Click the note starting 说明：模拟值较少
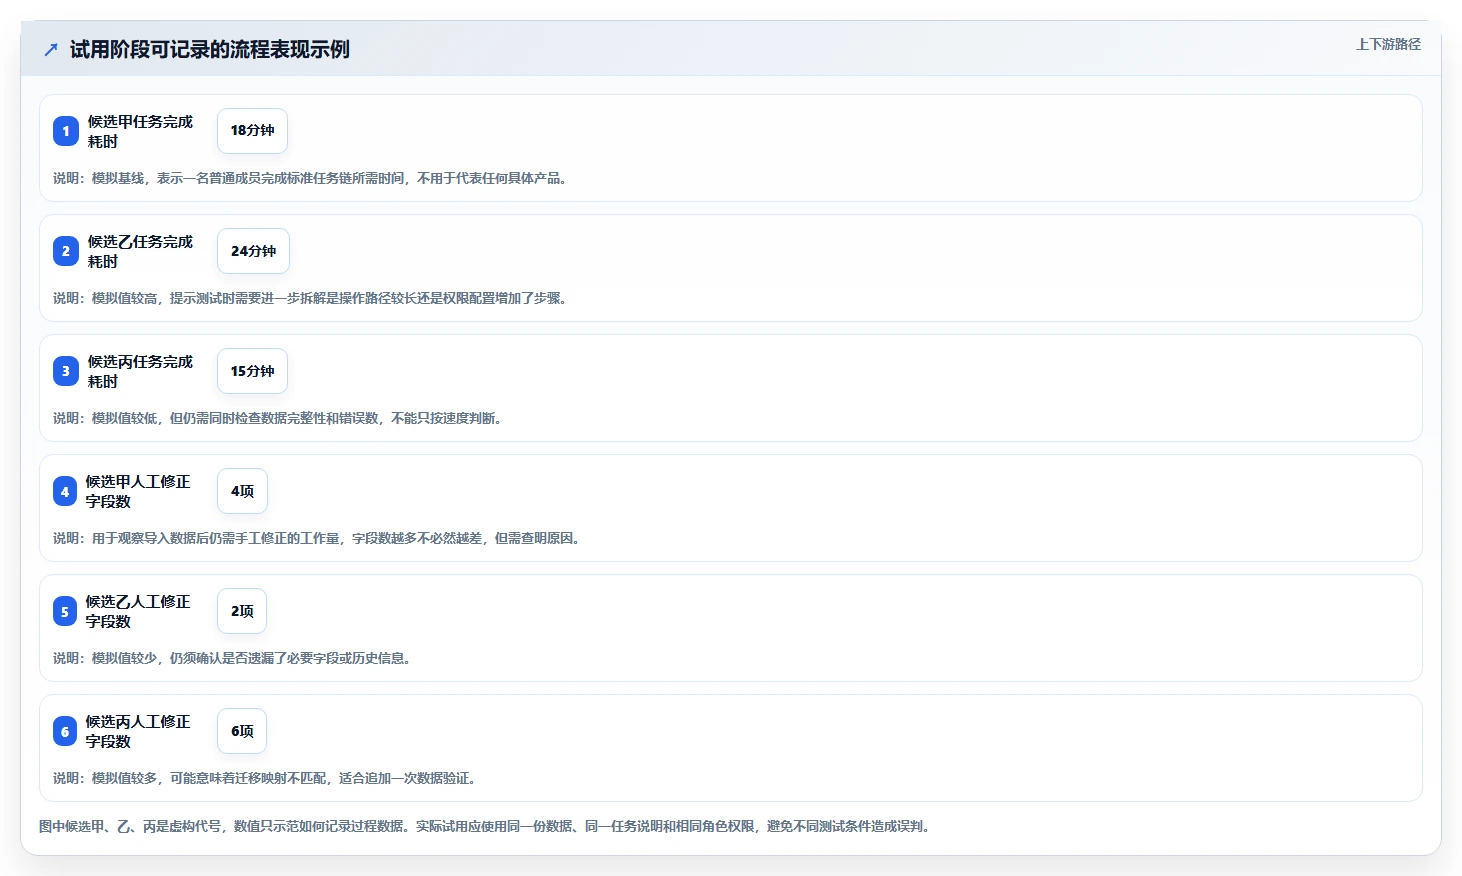The image size is (1462, 876). click(234, 658)
